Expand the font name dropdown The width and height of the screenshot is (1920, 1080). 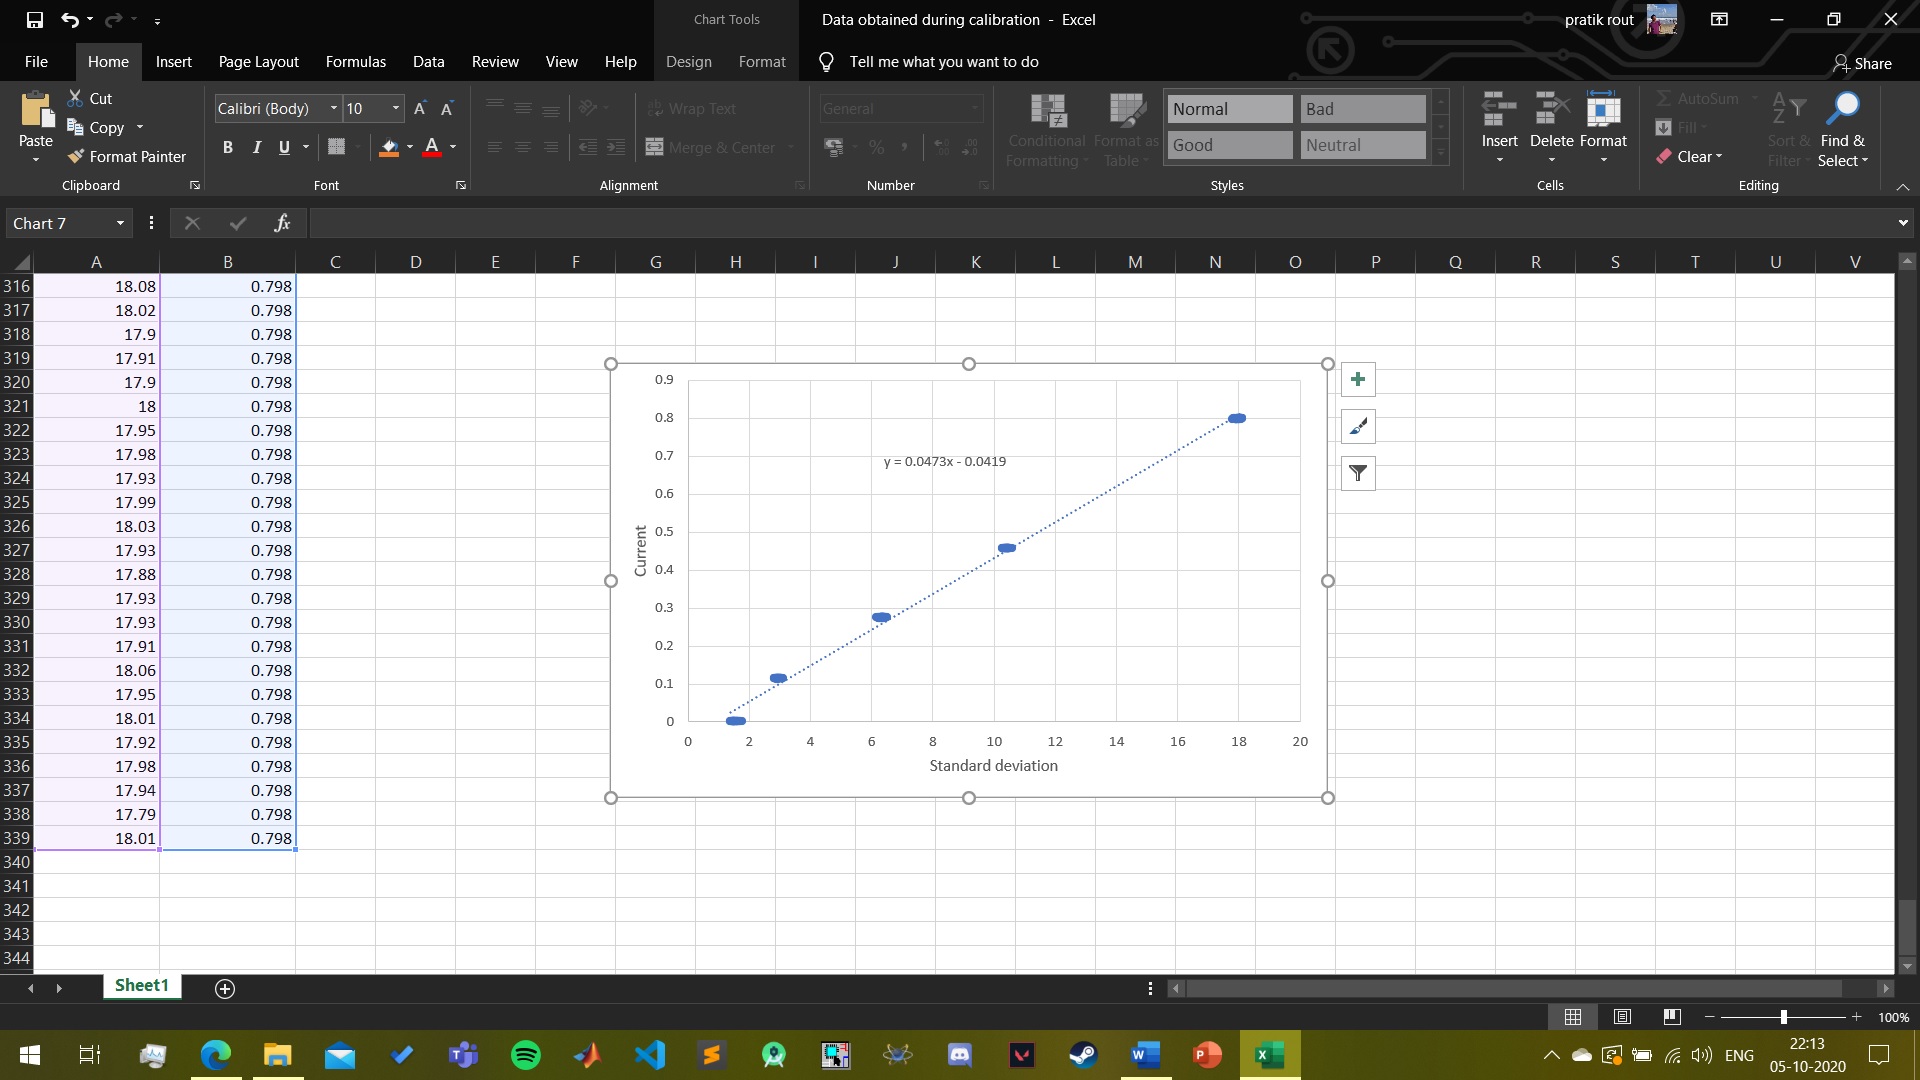(x=333, y=108)
